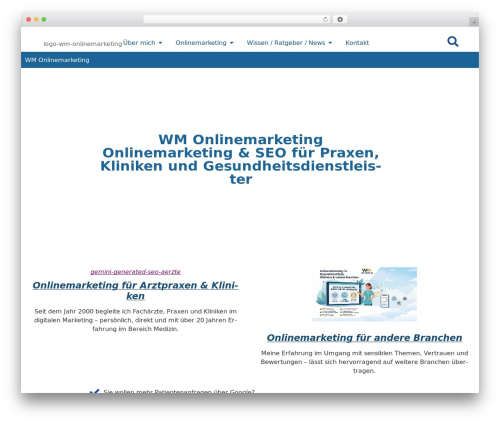This screenshot has width=500, height=423.
Task: Open the site search magnifier icon
Action: point(453,42)
